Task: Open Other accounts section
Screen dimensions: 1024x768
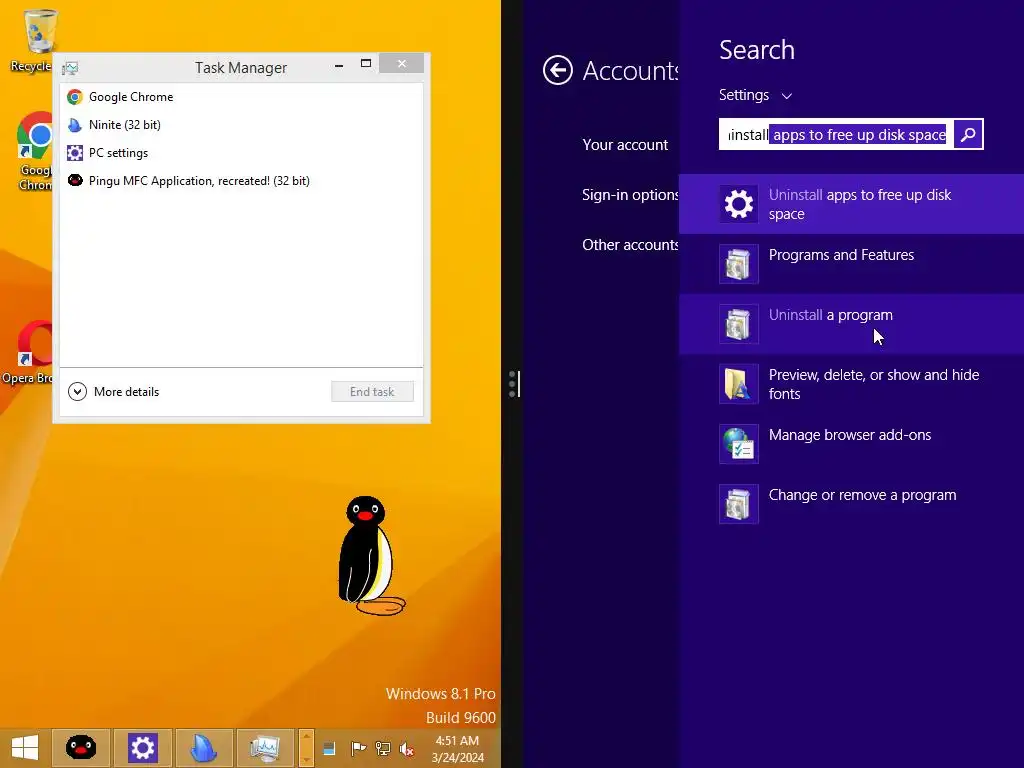Action: (630, 245)
